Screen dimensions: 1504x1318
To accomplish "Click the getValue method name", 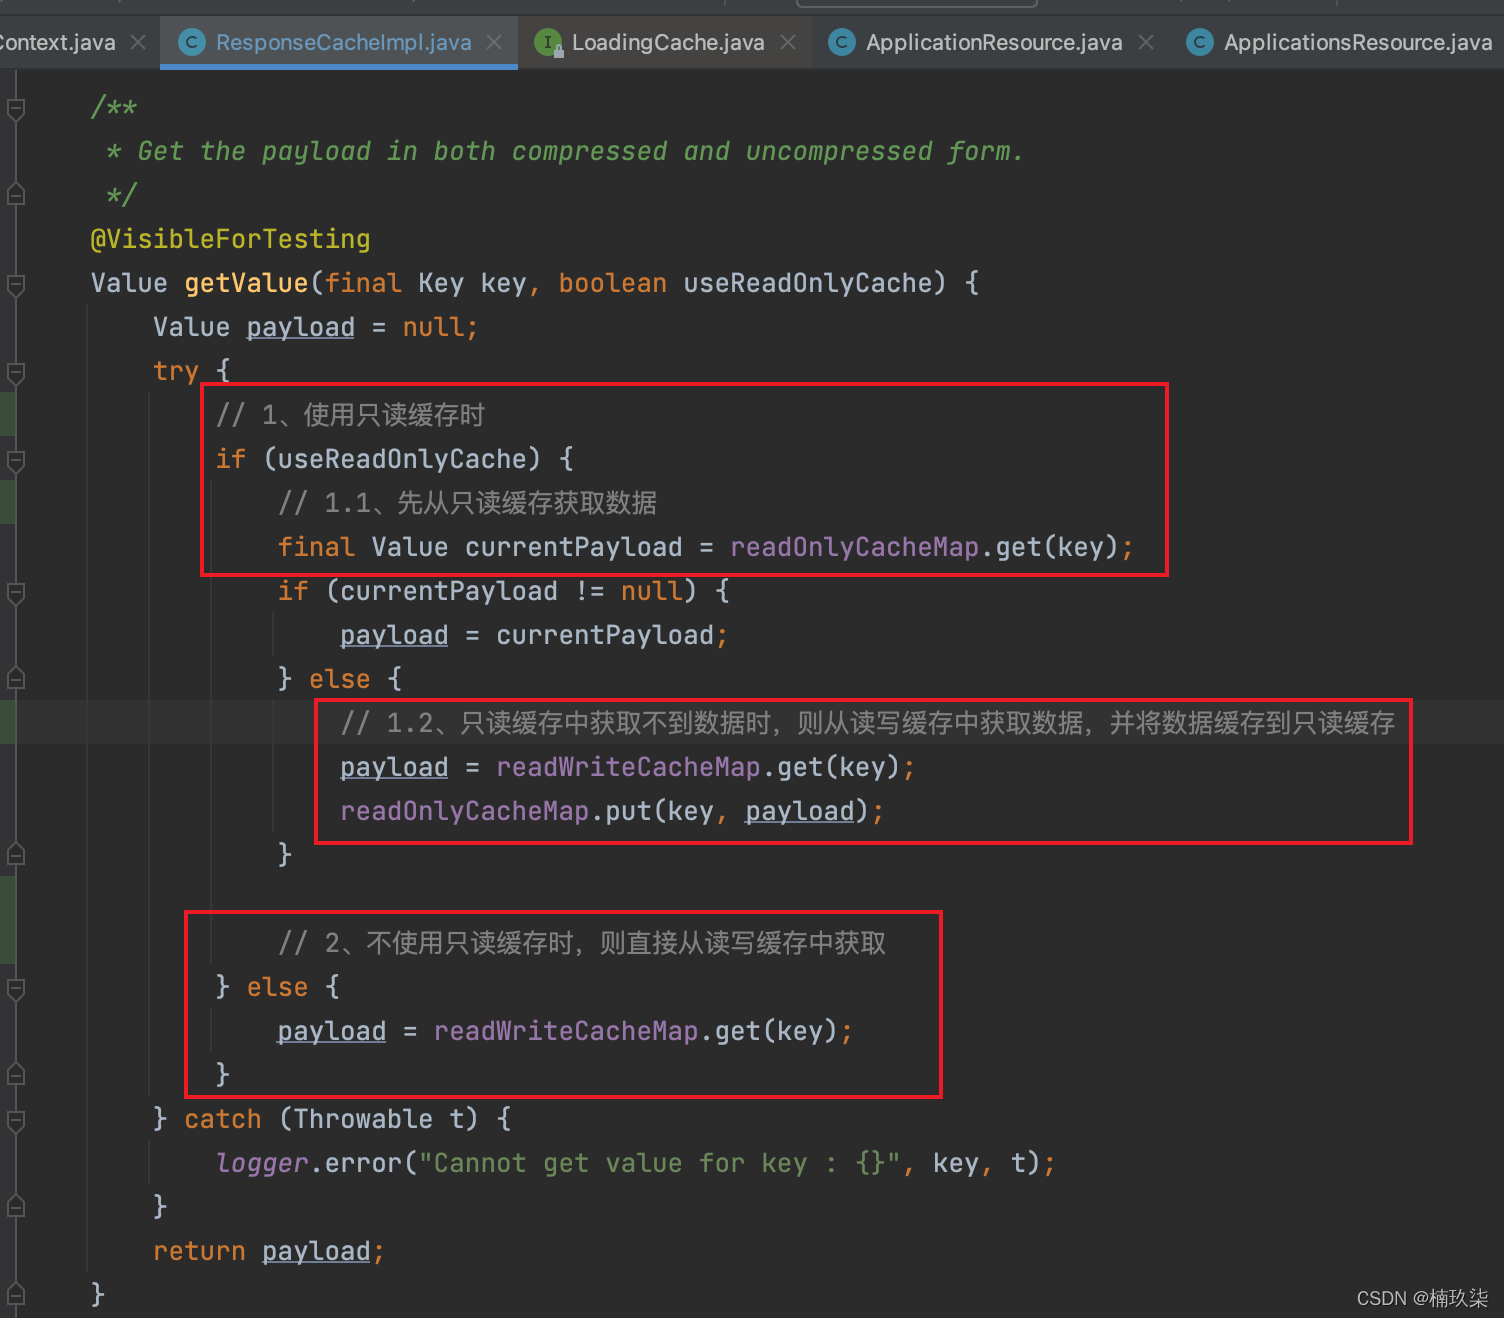I will click(x=246, y=283).
